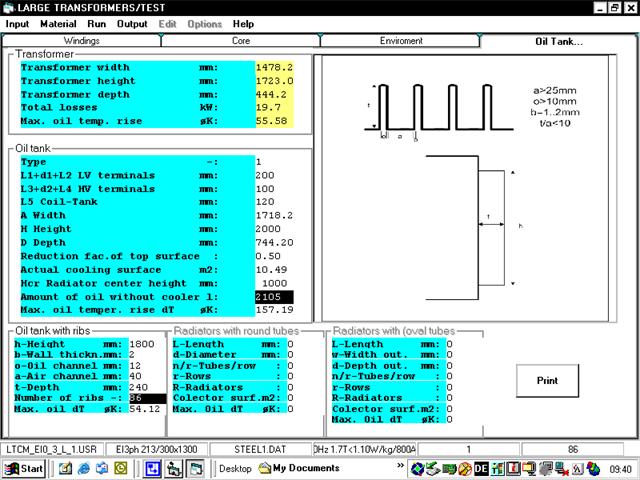Click the Print button
This screenshot has width=640, height=480.
tap(547, 380)
